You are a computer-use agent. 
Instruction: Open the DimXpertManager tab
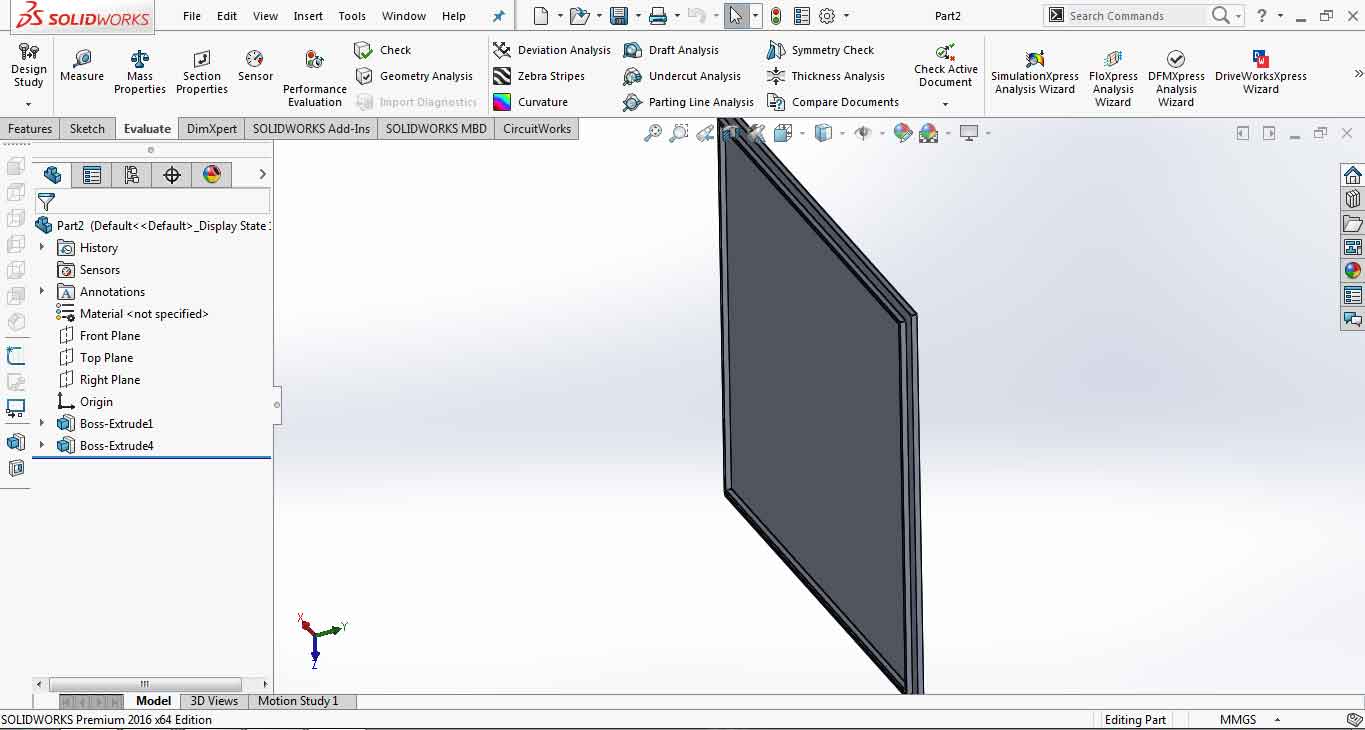click(x=172, y=175)
